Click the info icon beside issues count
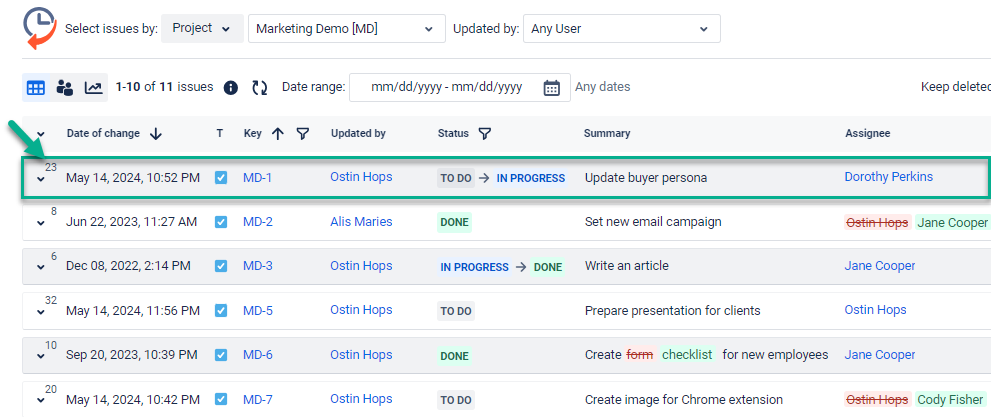This screenshot has height=417, width=991. (231, 88)
